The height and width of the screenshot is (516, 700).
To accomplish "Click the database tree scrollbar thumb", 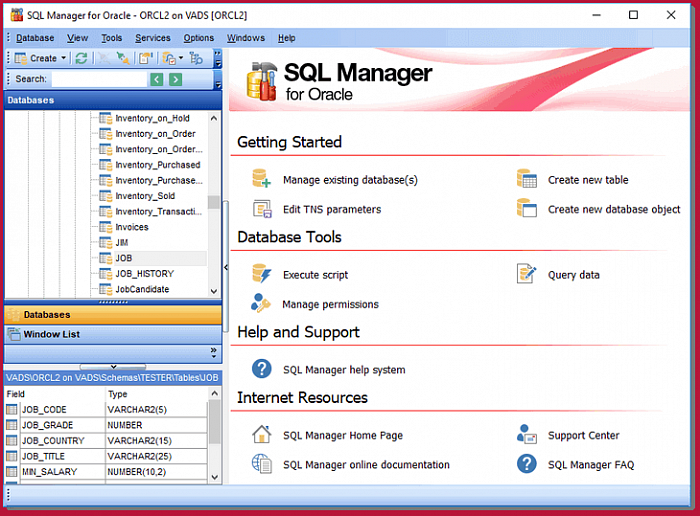I will pyautogui.click(x=214, y=202).
